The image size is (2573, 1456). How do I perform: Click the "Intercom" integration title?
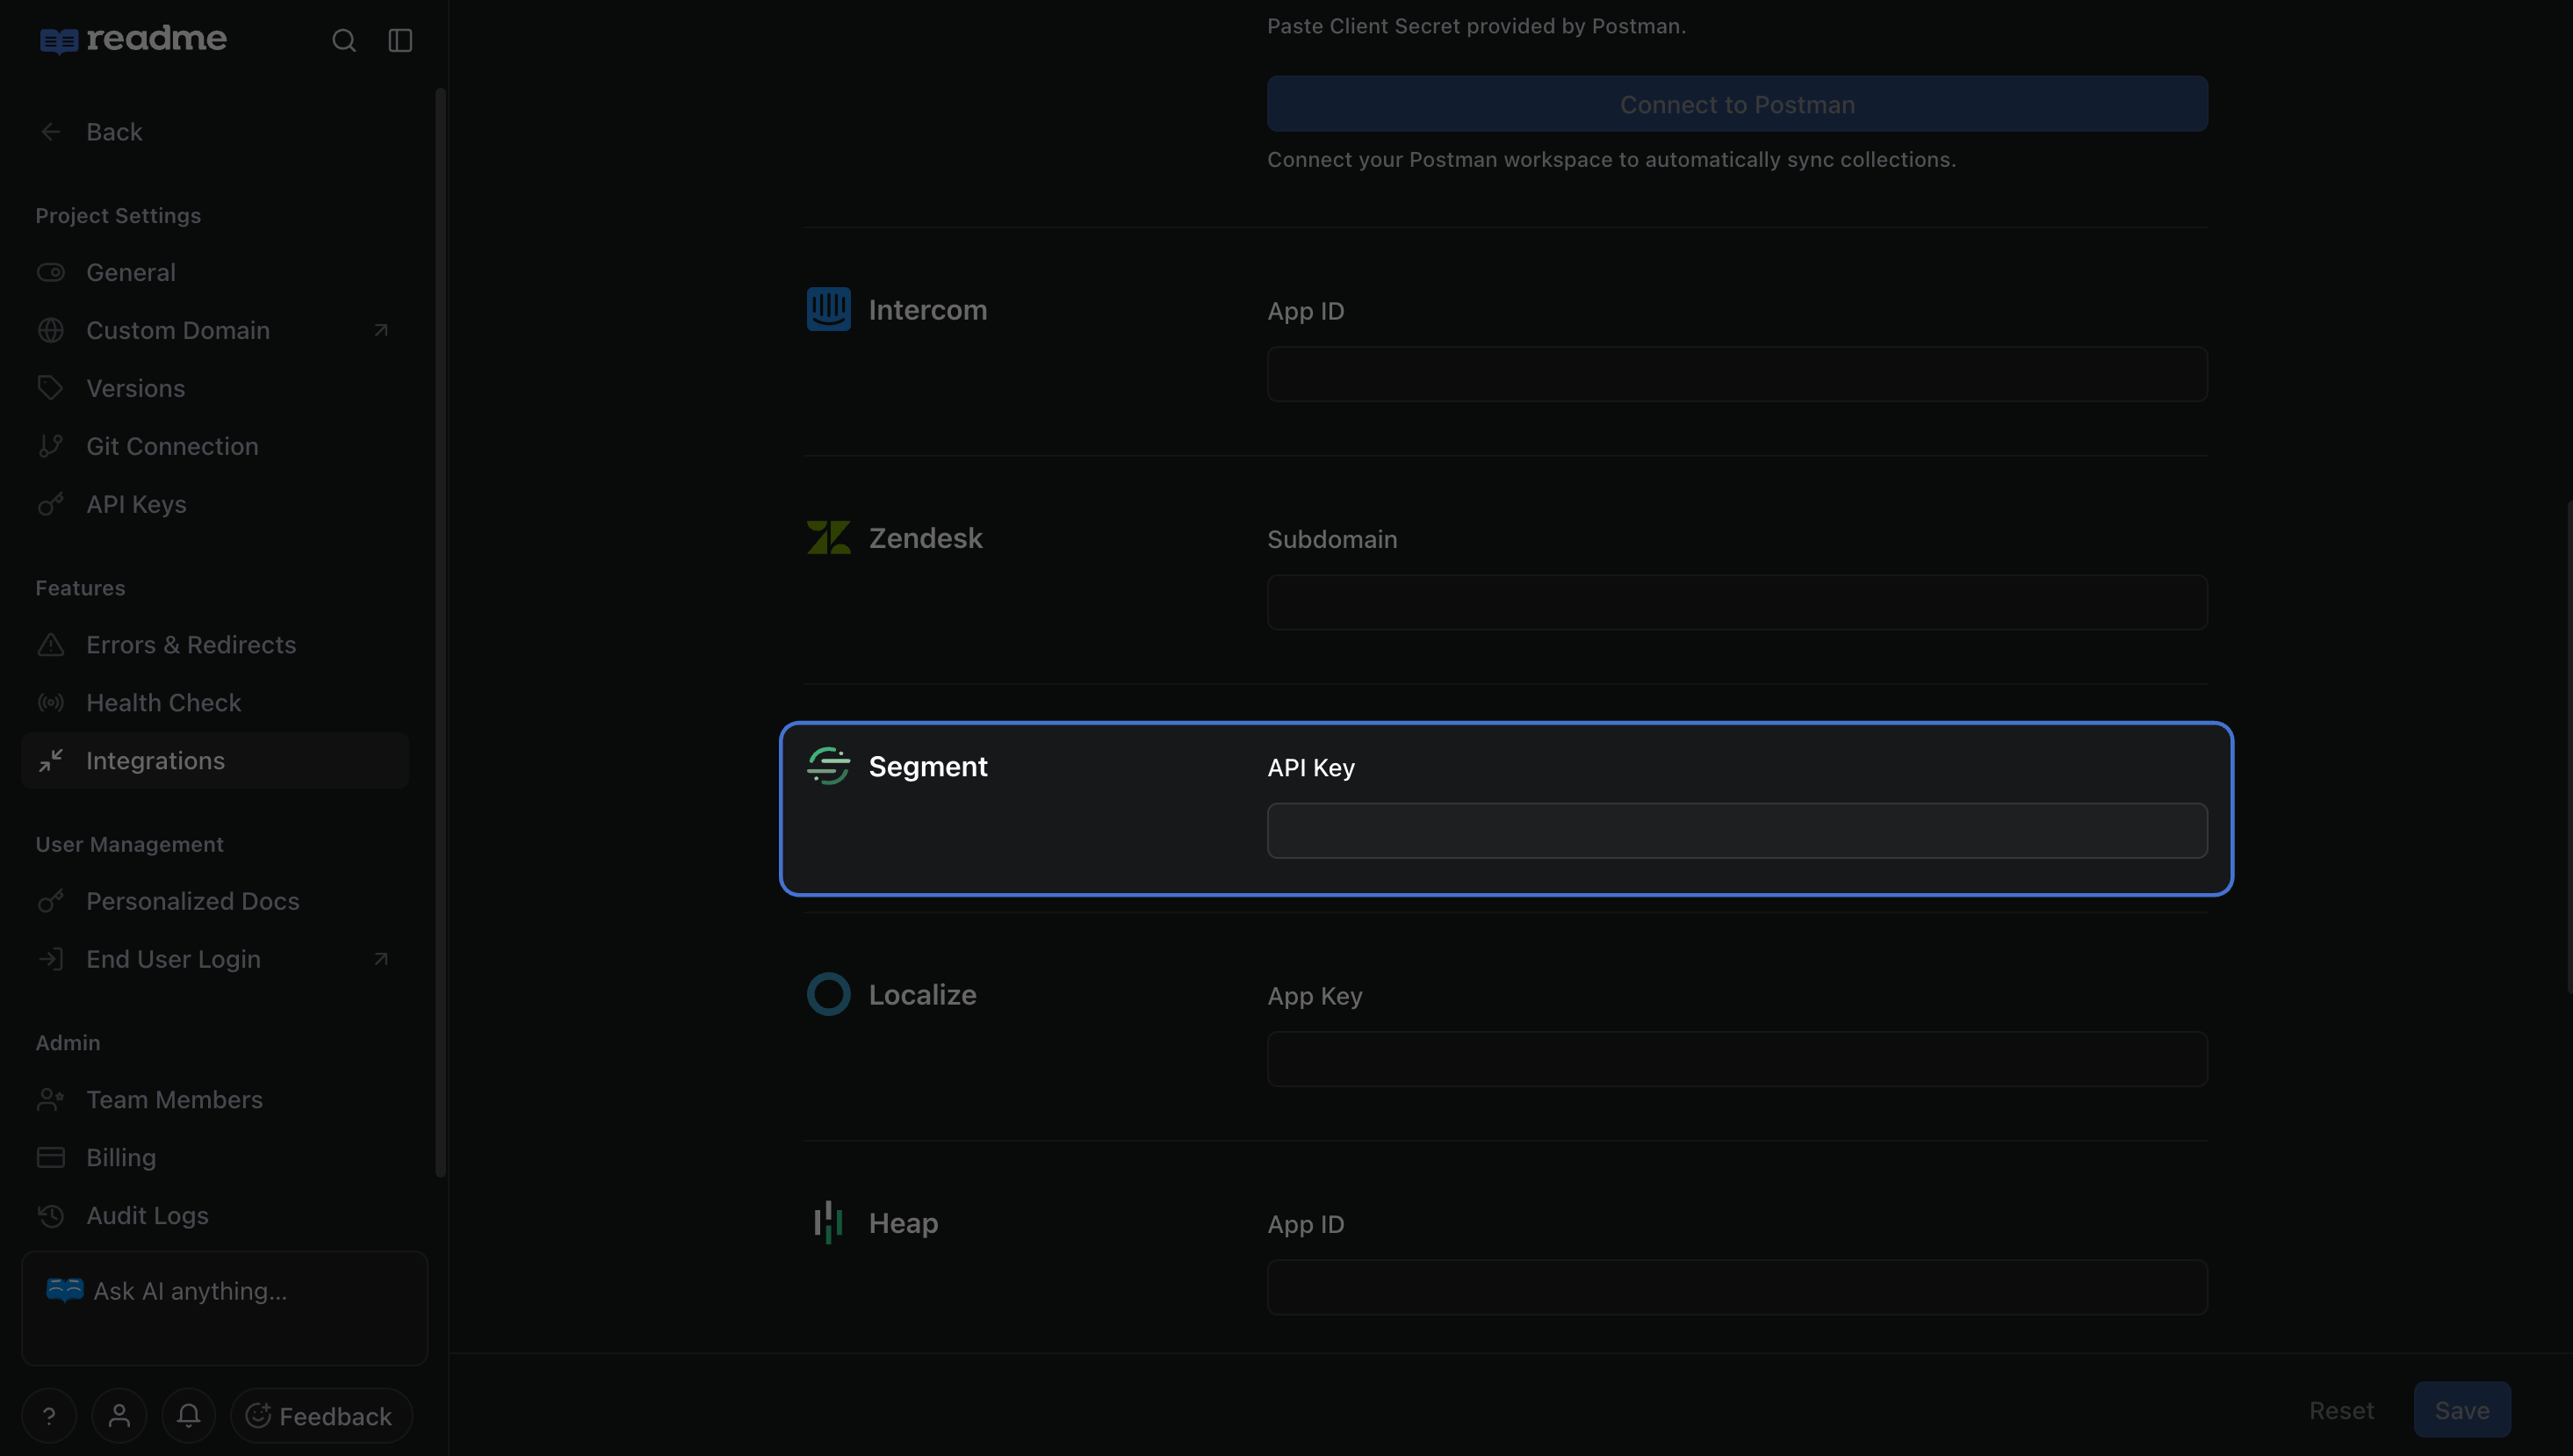[928, 310]
